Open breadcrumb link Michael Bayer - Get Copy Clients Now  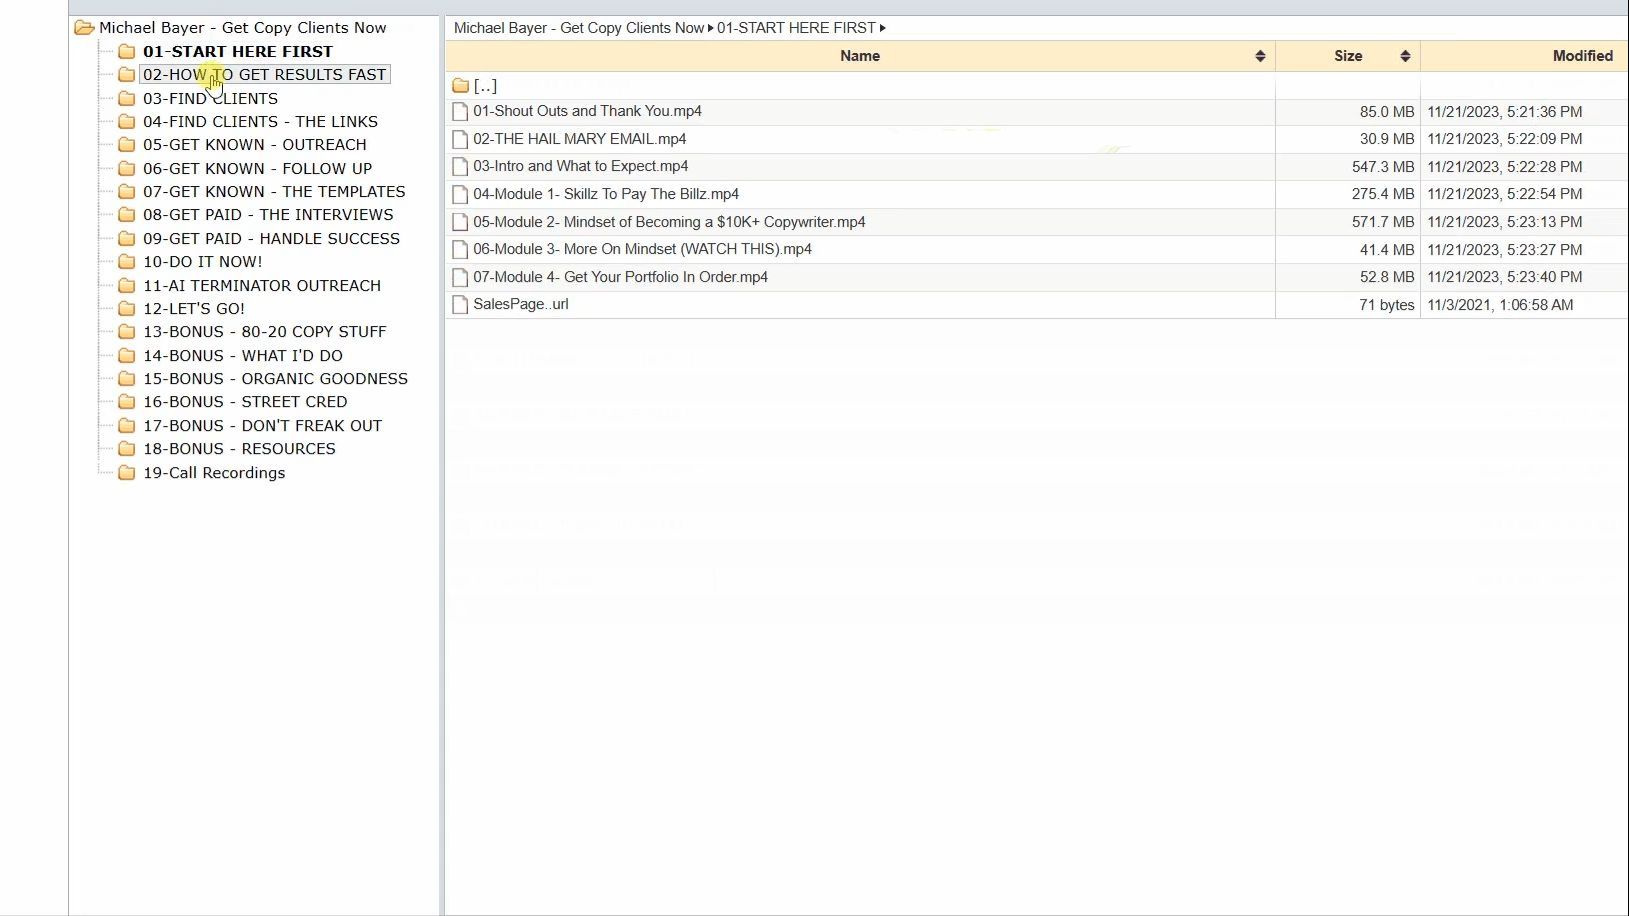(579, 28)
